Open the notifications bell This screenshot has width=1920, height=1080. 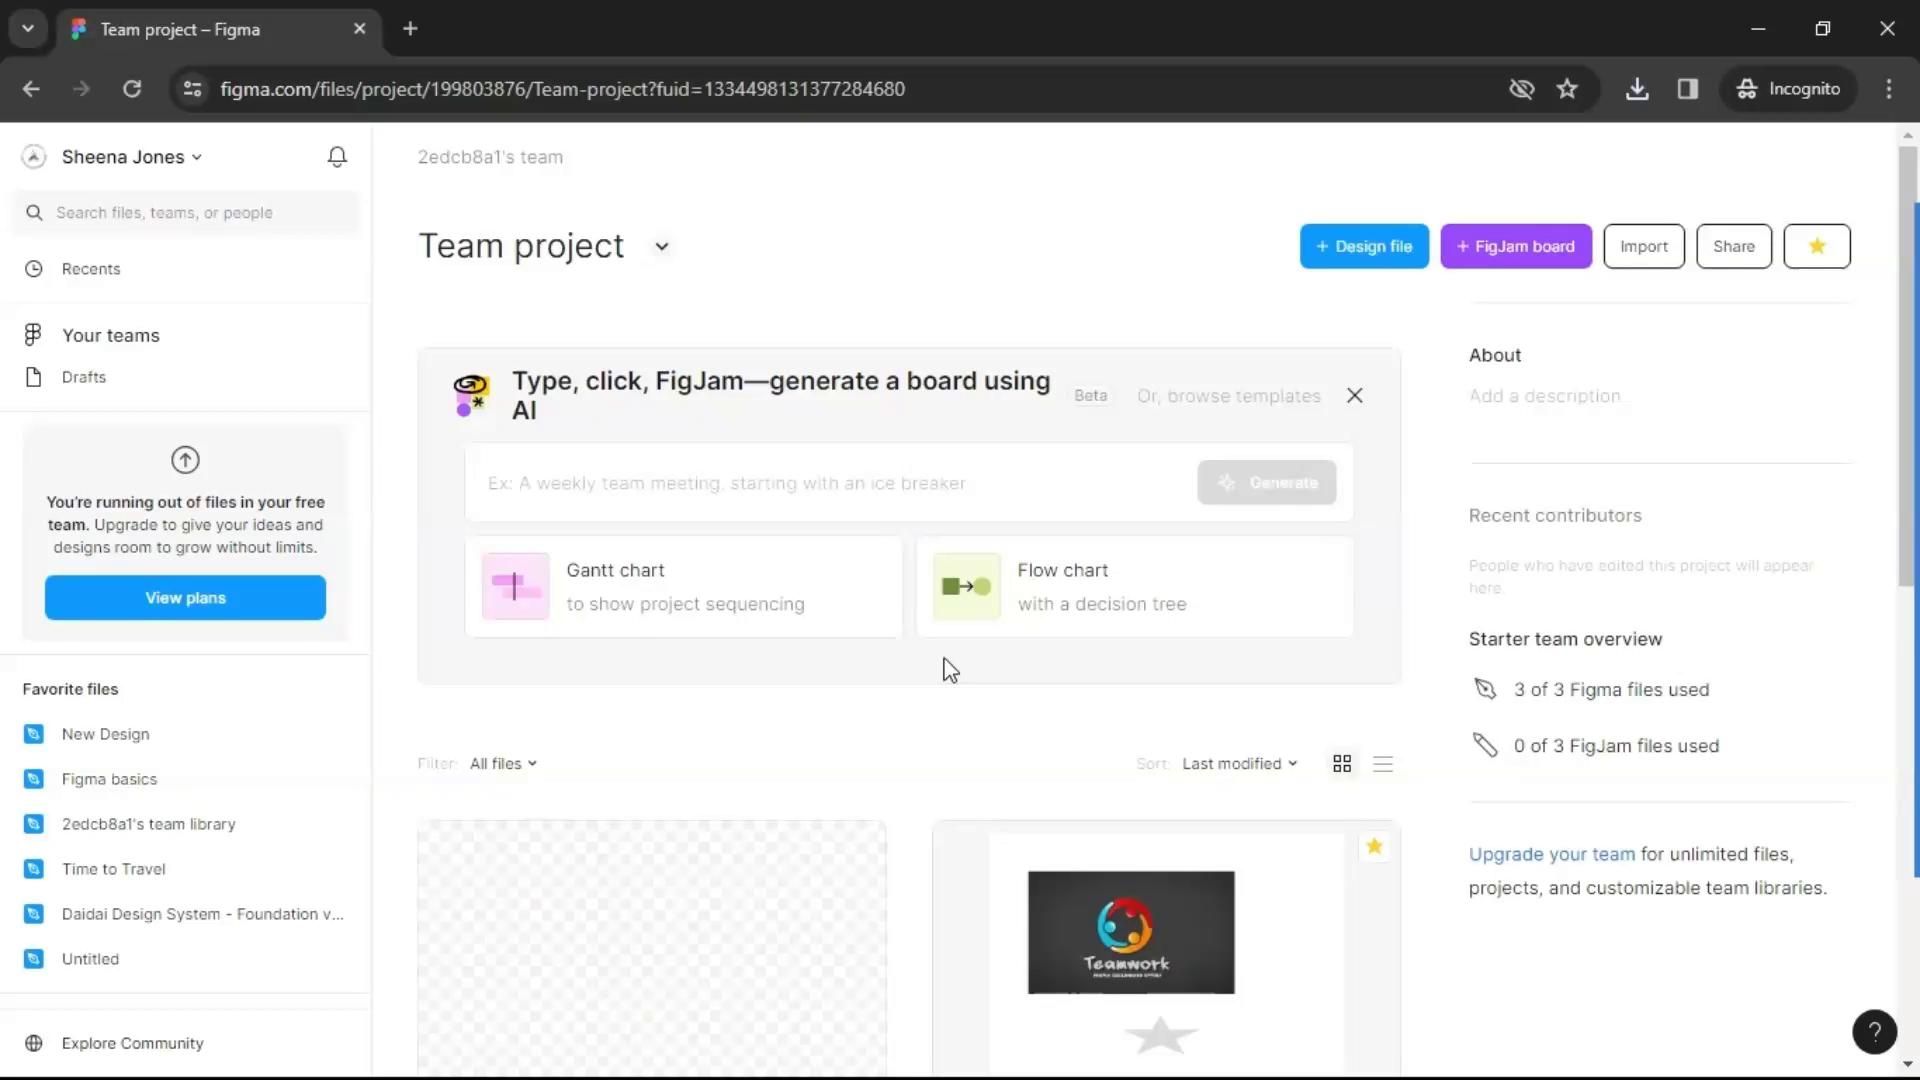coord(337,157)
